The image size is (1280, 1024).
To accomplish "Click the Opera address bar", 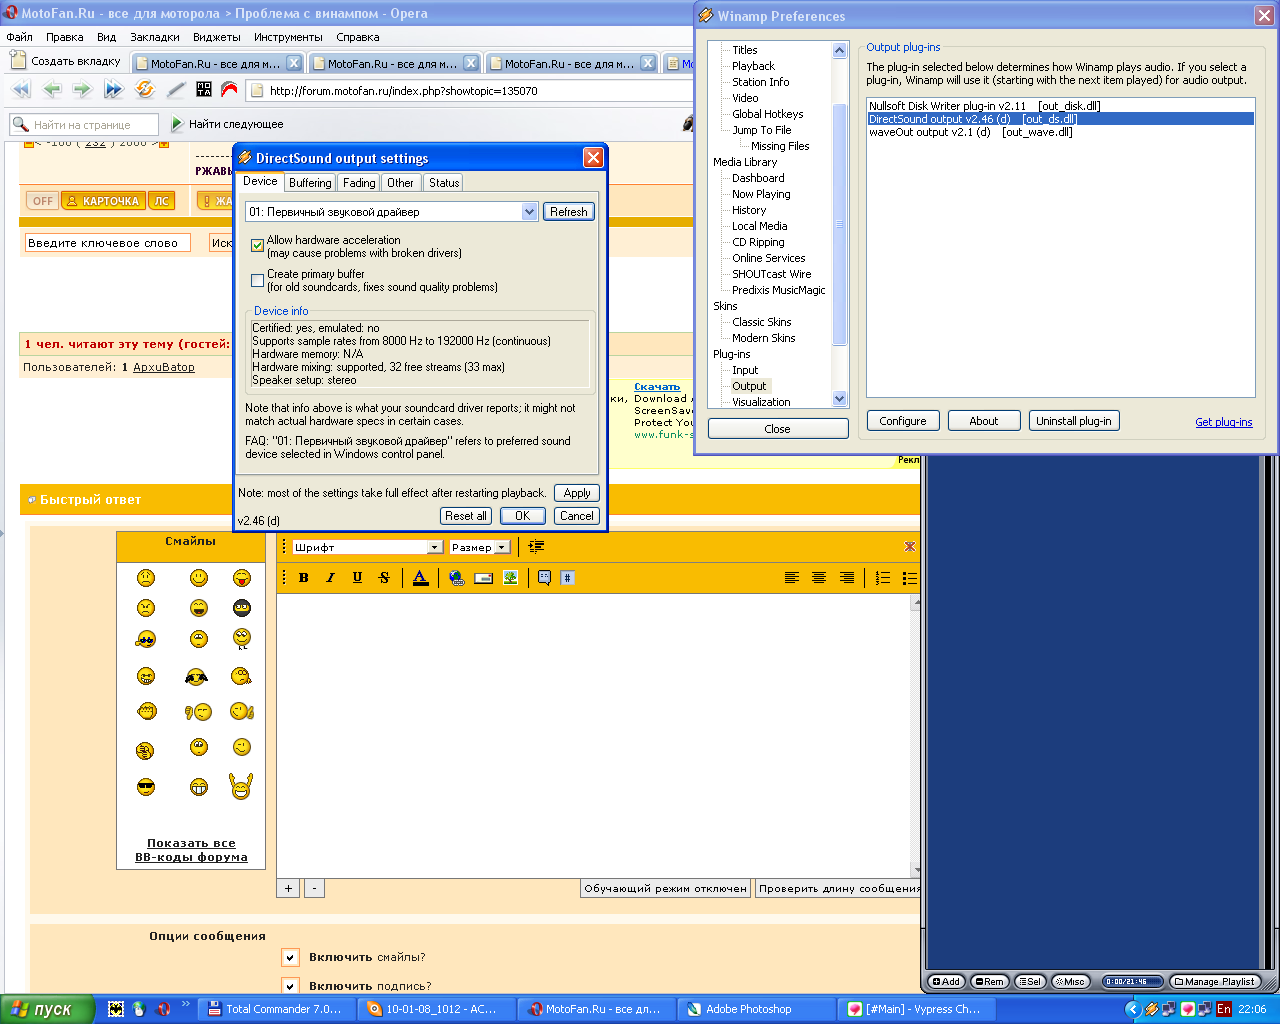I will coord(470,90).
